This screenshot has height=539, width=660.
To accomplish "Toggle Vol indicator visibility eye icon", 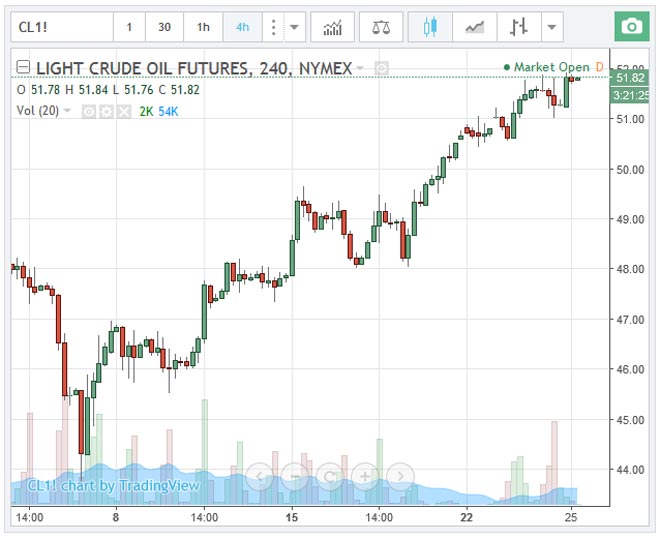I will pos(88,111).
